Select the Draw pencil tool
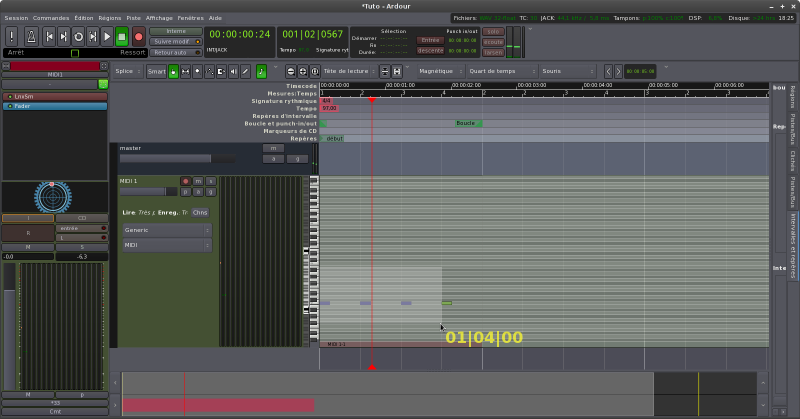The image size is (800, 419). tap(245, 71)
